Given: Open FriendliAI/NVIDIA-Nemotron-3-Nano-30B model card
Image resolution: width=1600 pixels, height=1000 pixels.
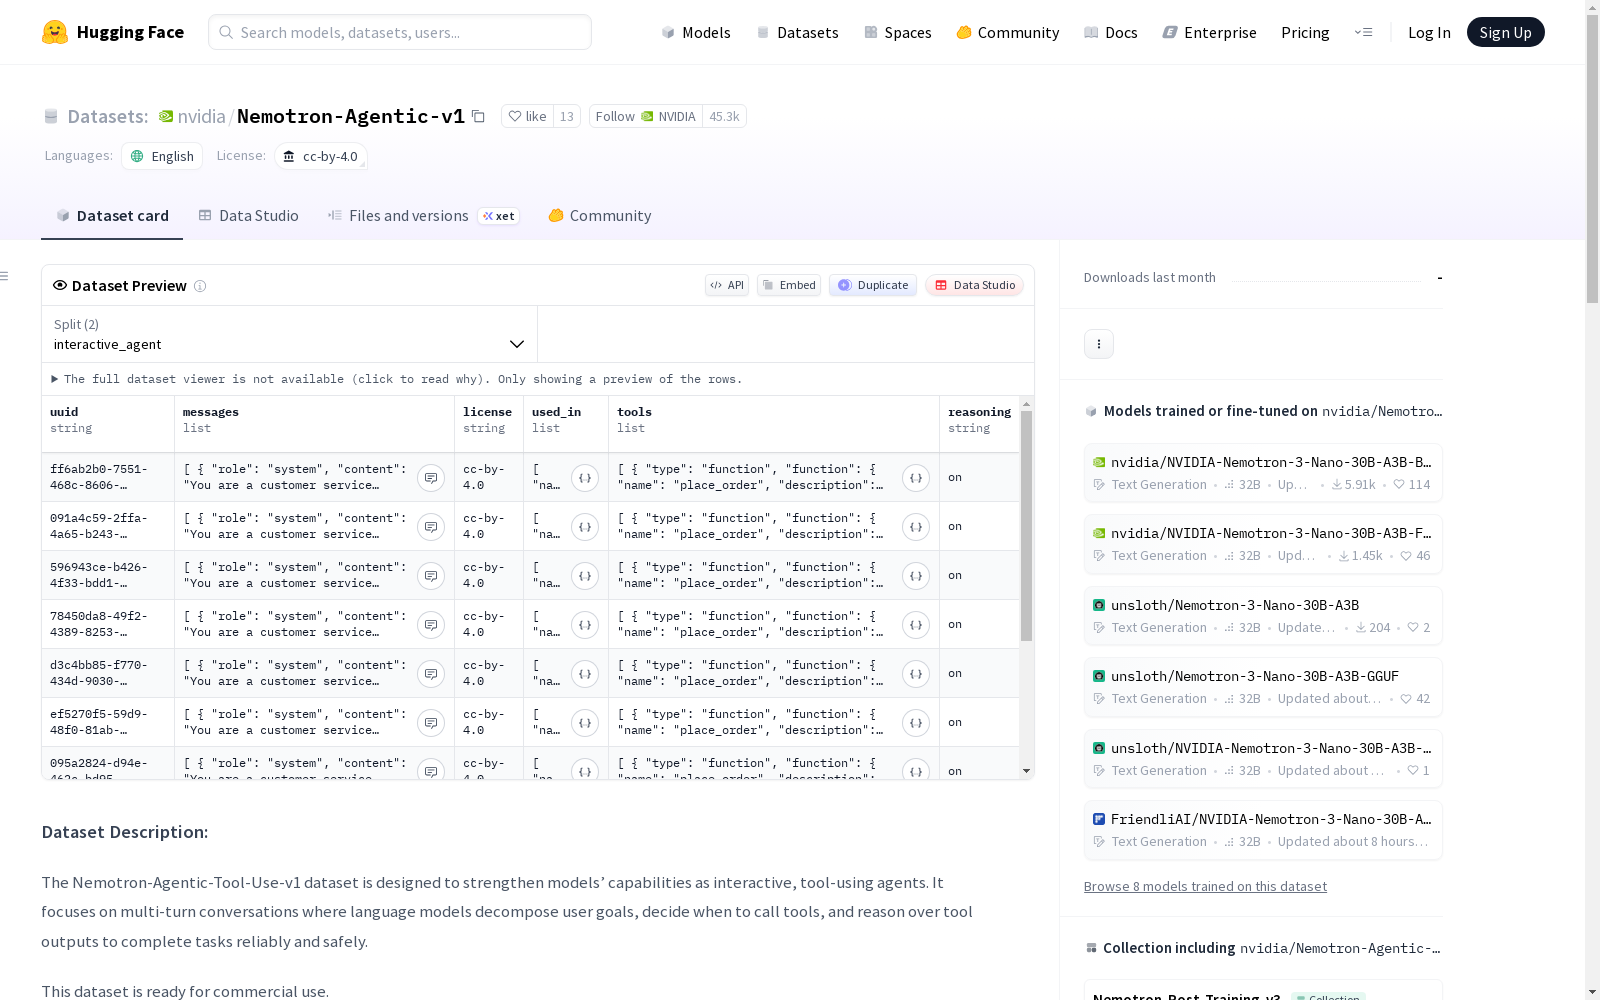Looking at the screenshot, I should pyautogui.click(x=1263, y=830).
